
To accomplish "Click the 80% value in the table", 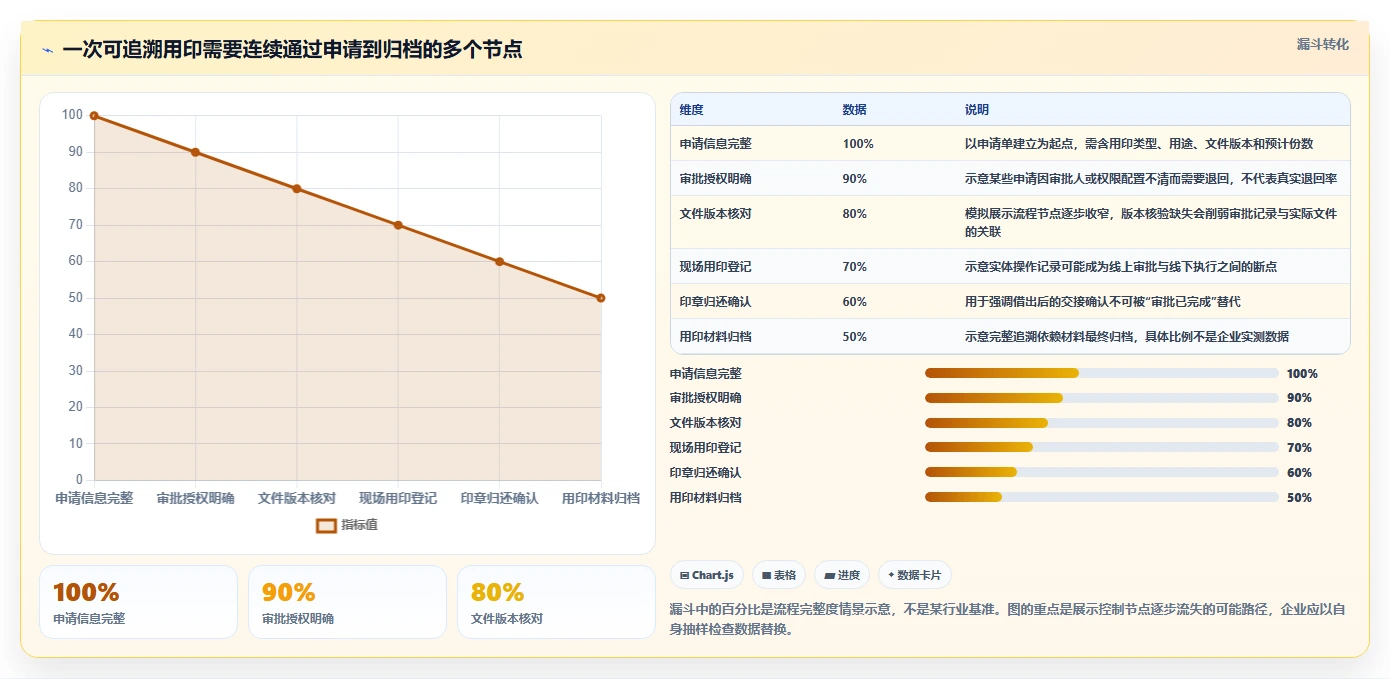I will tap(855, 214).
